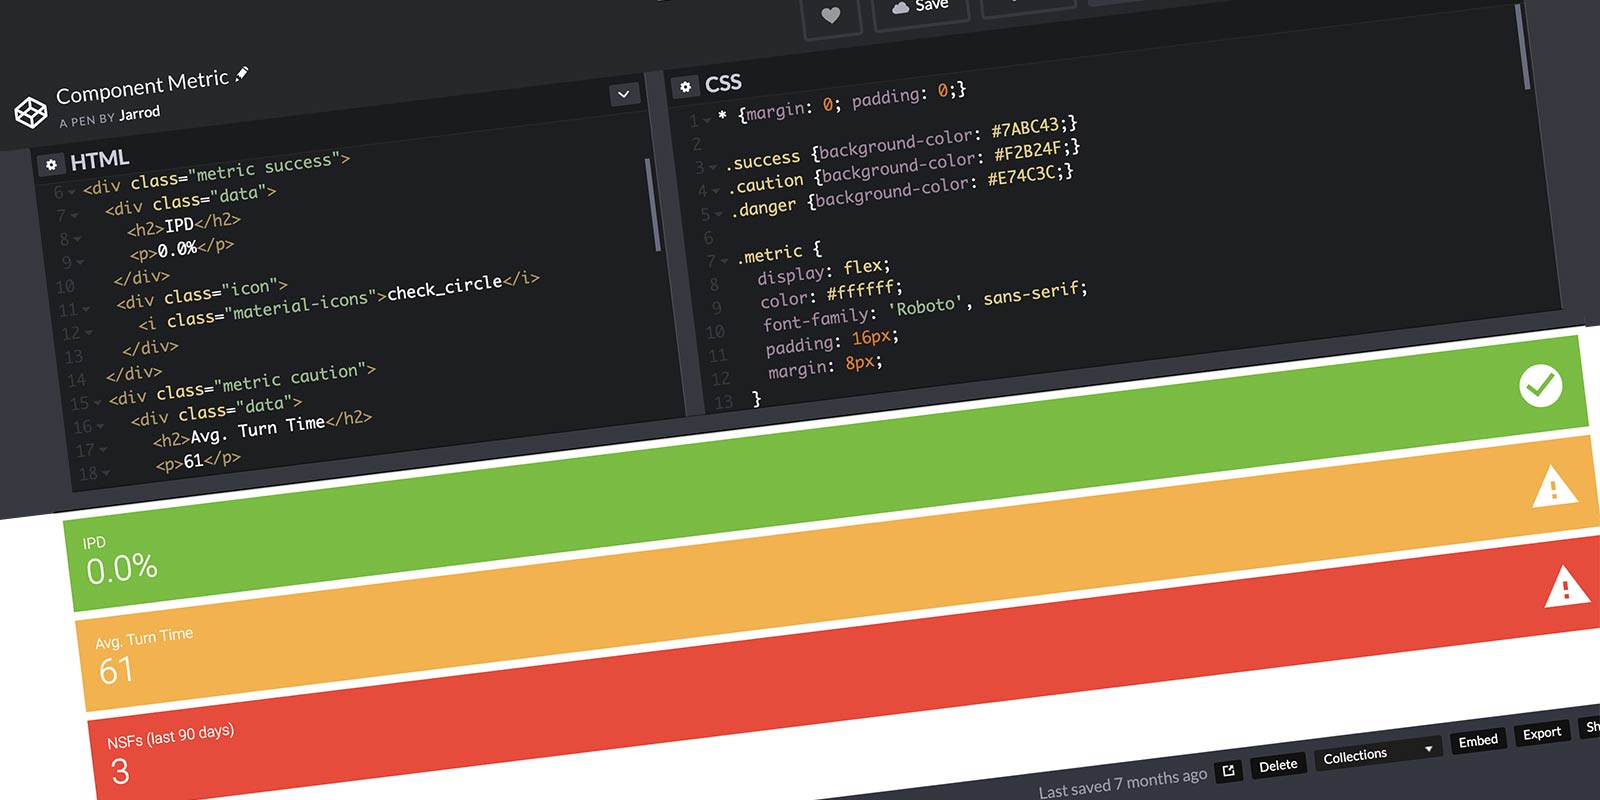Open the Collections dropdown

[x=1377, y=754]
